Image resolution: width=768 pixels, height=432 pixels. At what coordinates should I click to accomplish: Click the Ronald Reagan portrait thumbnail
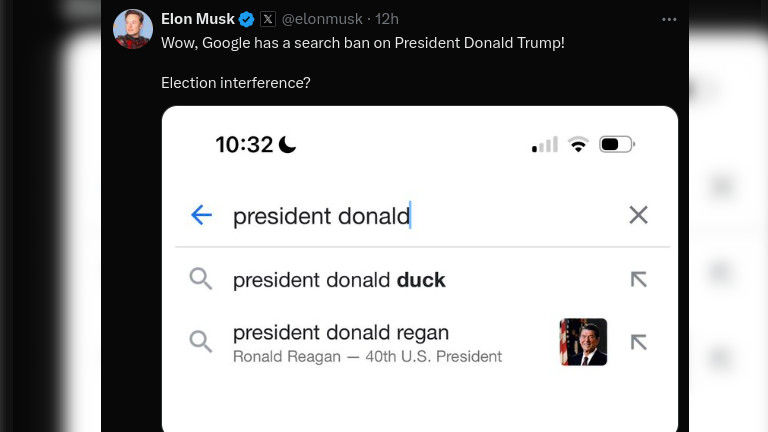coord(584,342)
